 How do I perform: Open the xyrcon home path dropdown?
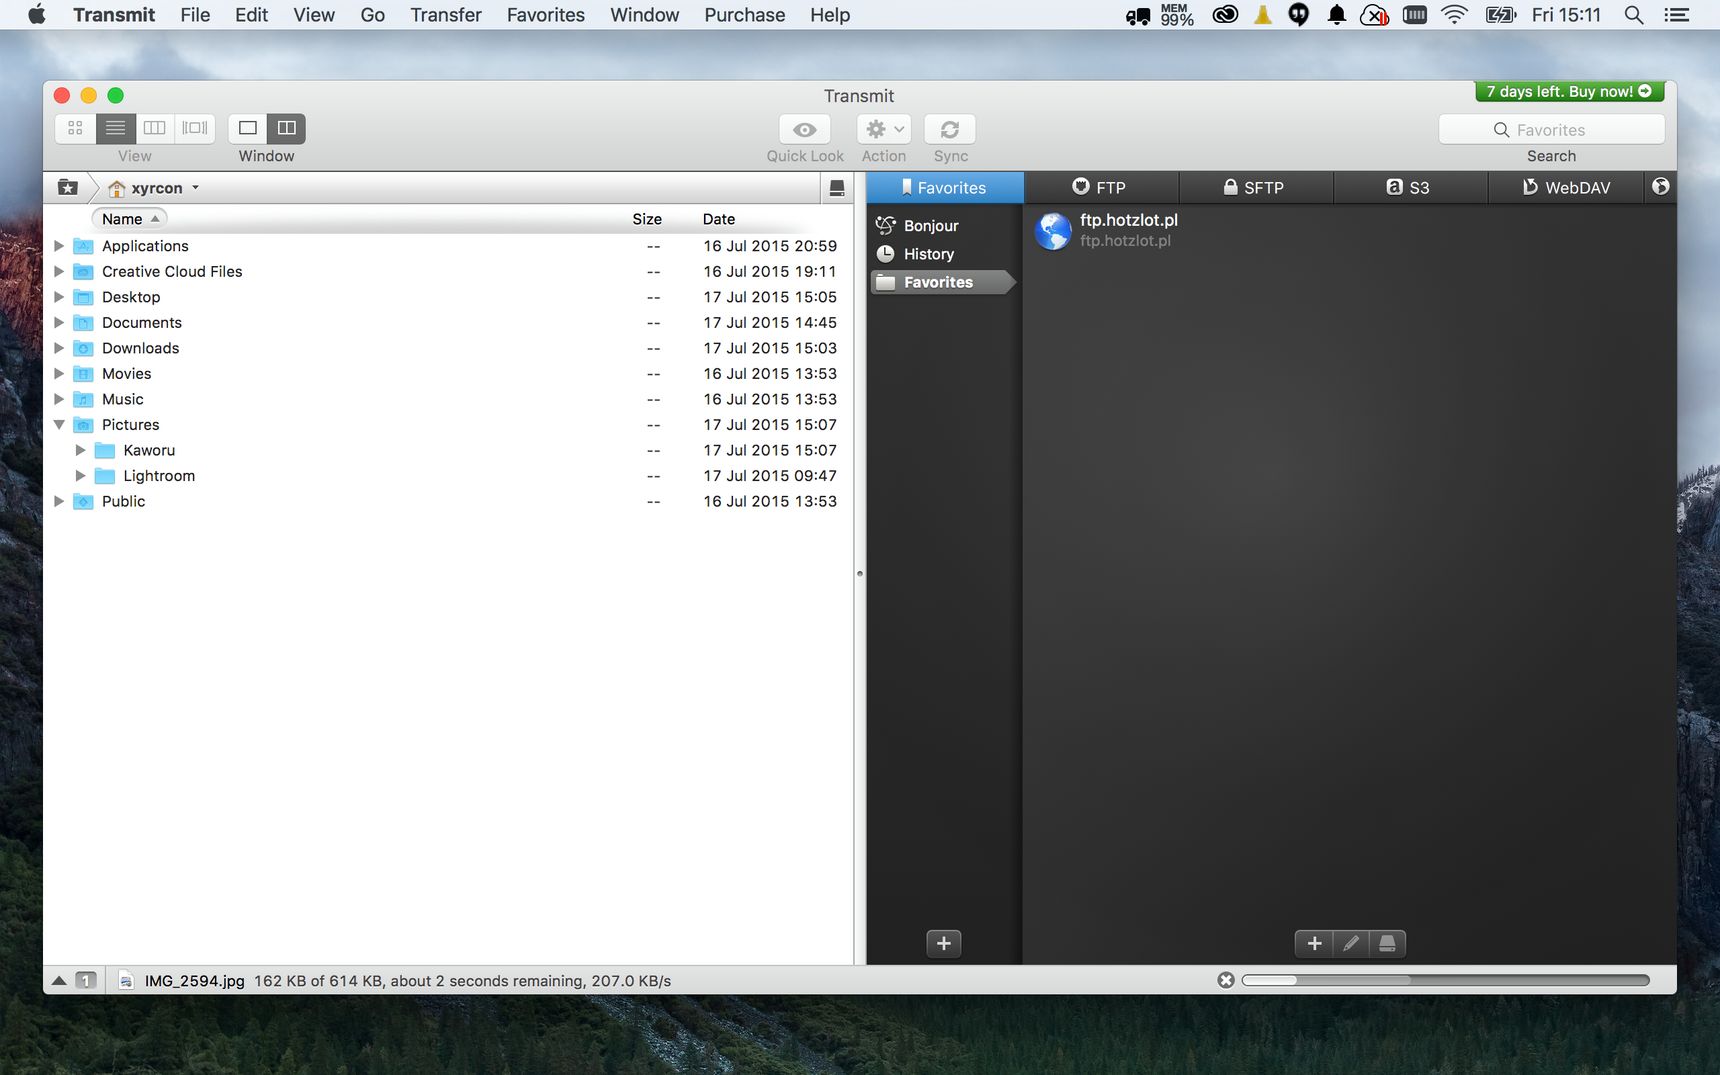coord(155,188)
